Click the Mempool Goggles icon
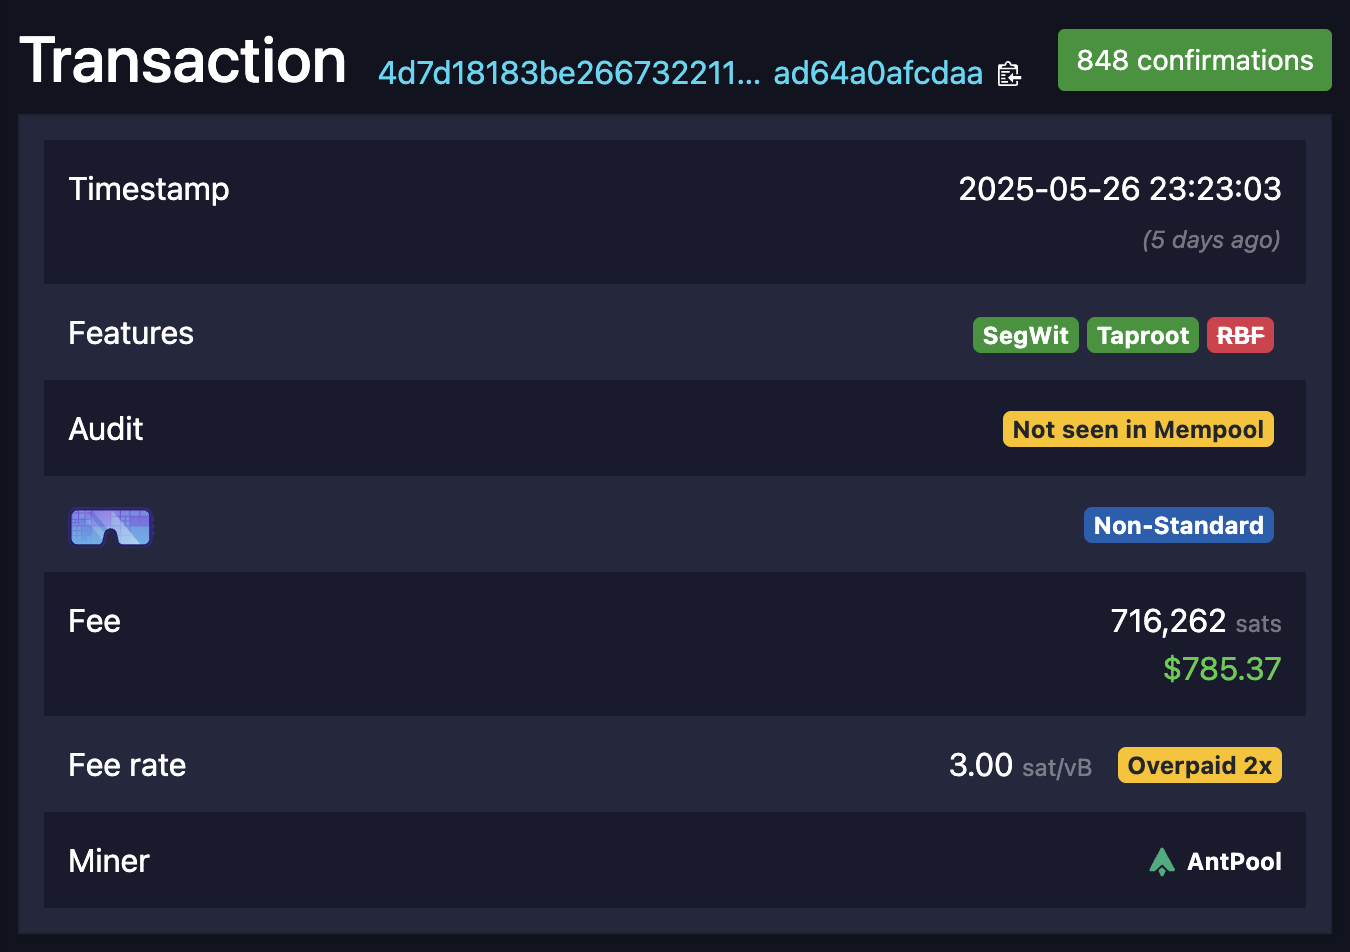The width and height of the screenshot is (1350, 952). click(x=110, y=526)
